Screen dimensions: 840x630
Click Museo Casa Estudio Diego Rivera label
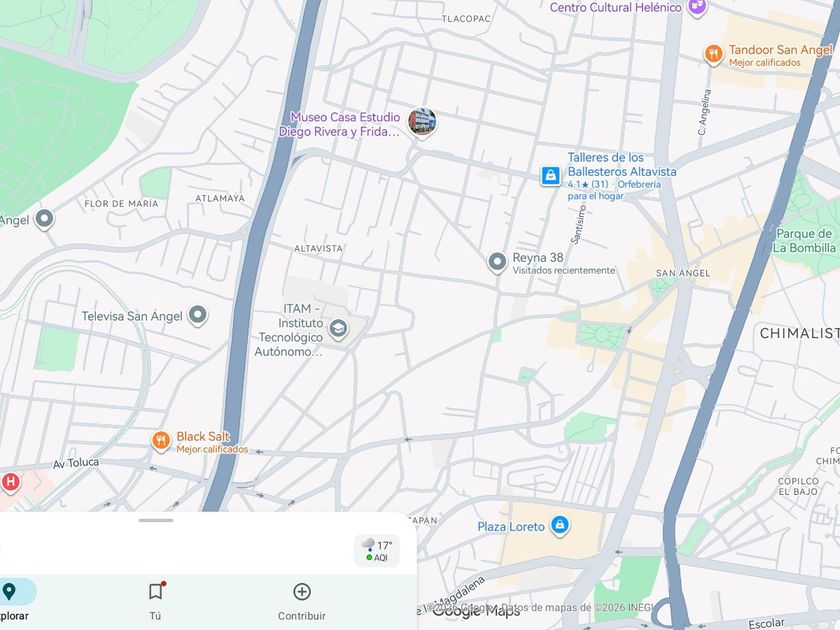[340, 124]
